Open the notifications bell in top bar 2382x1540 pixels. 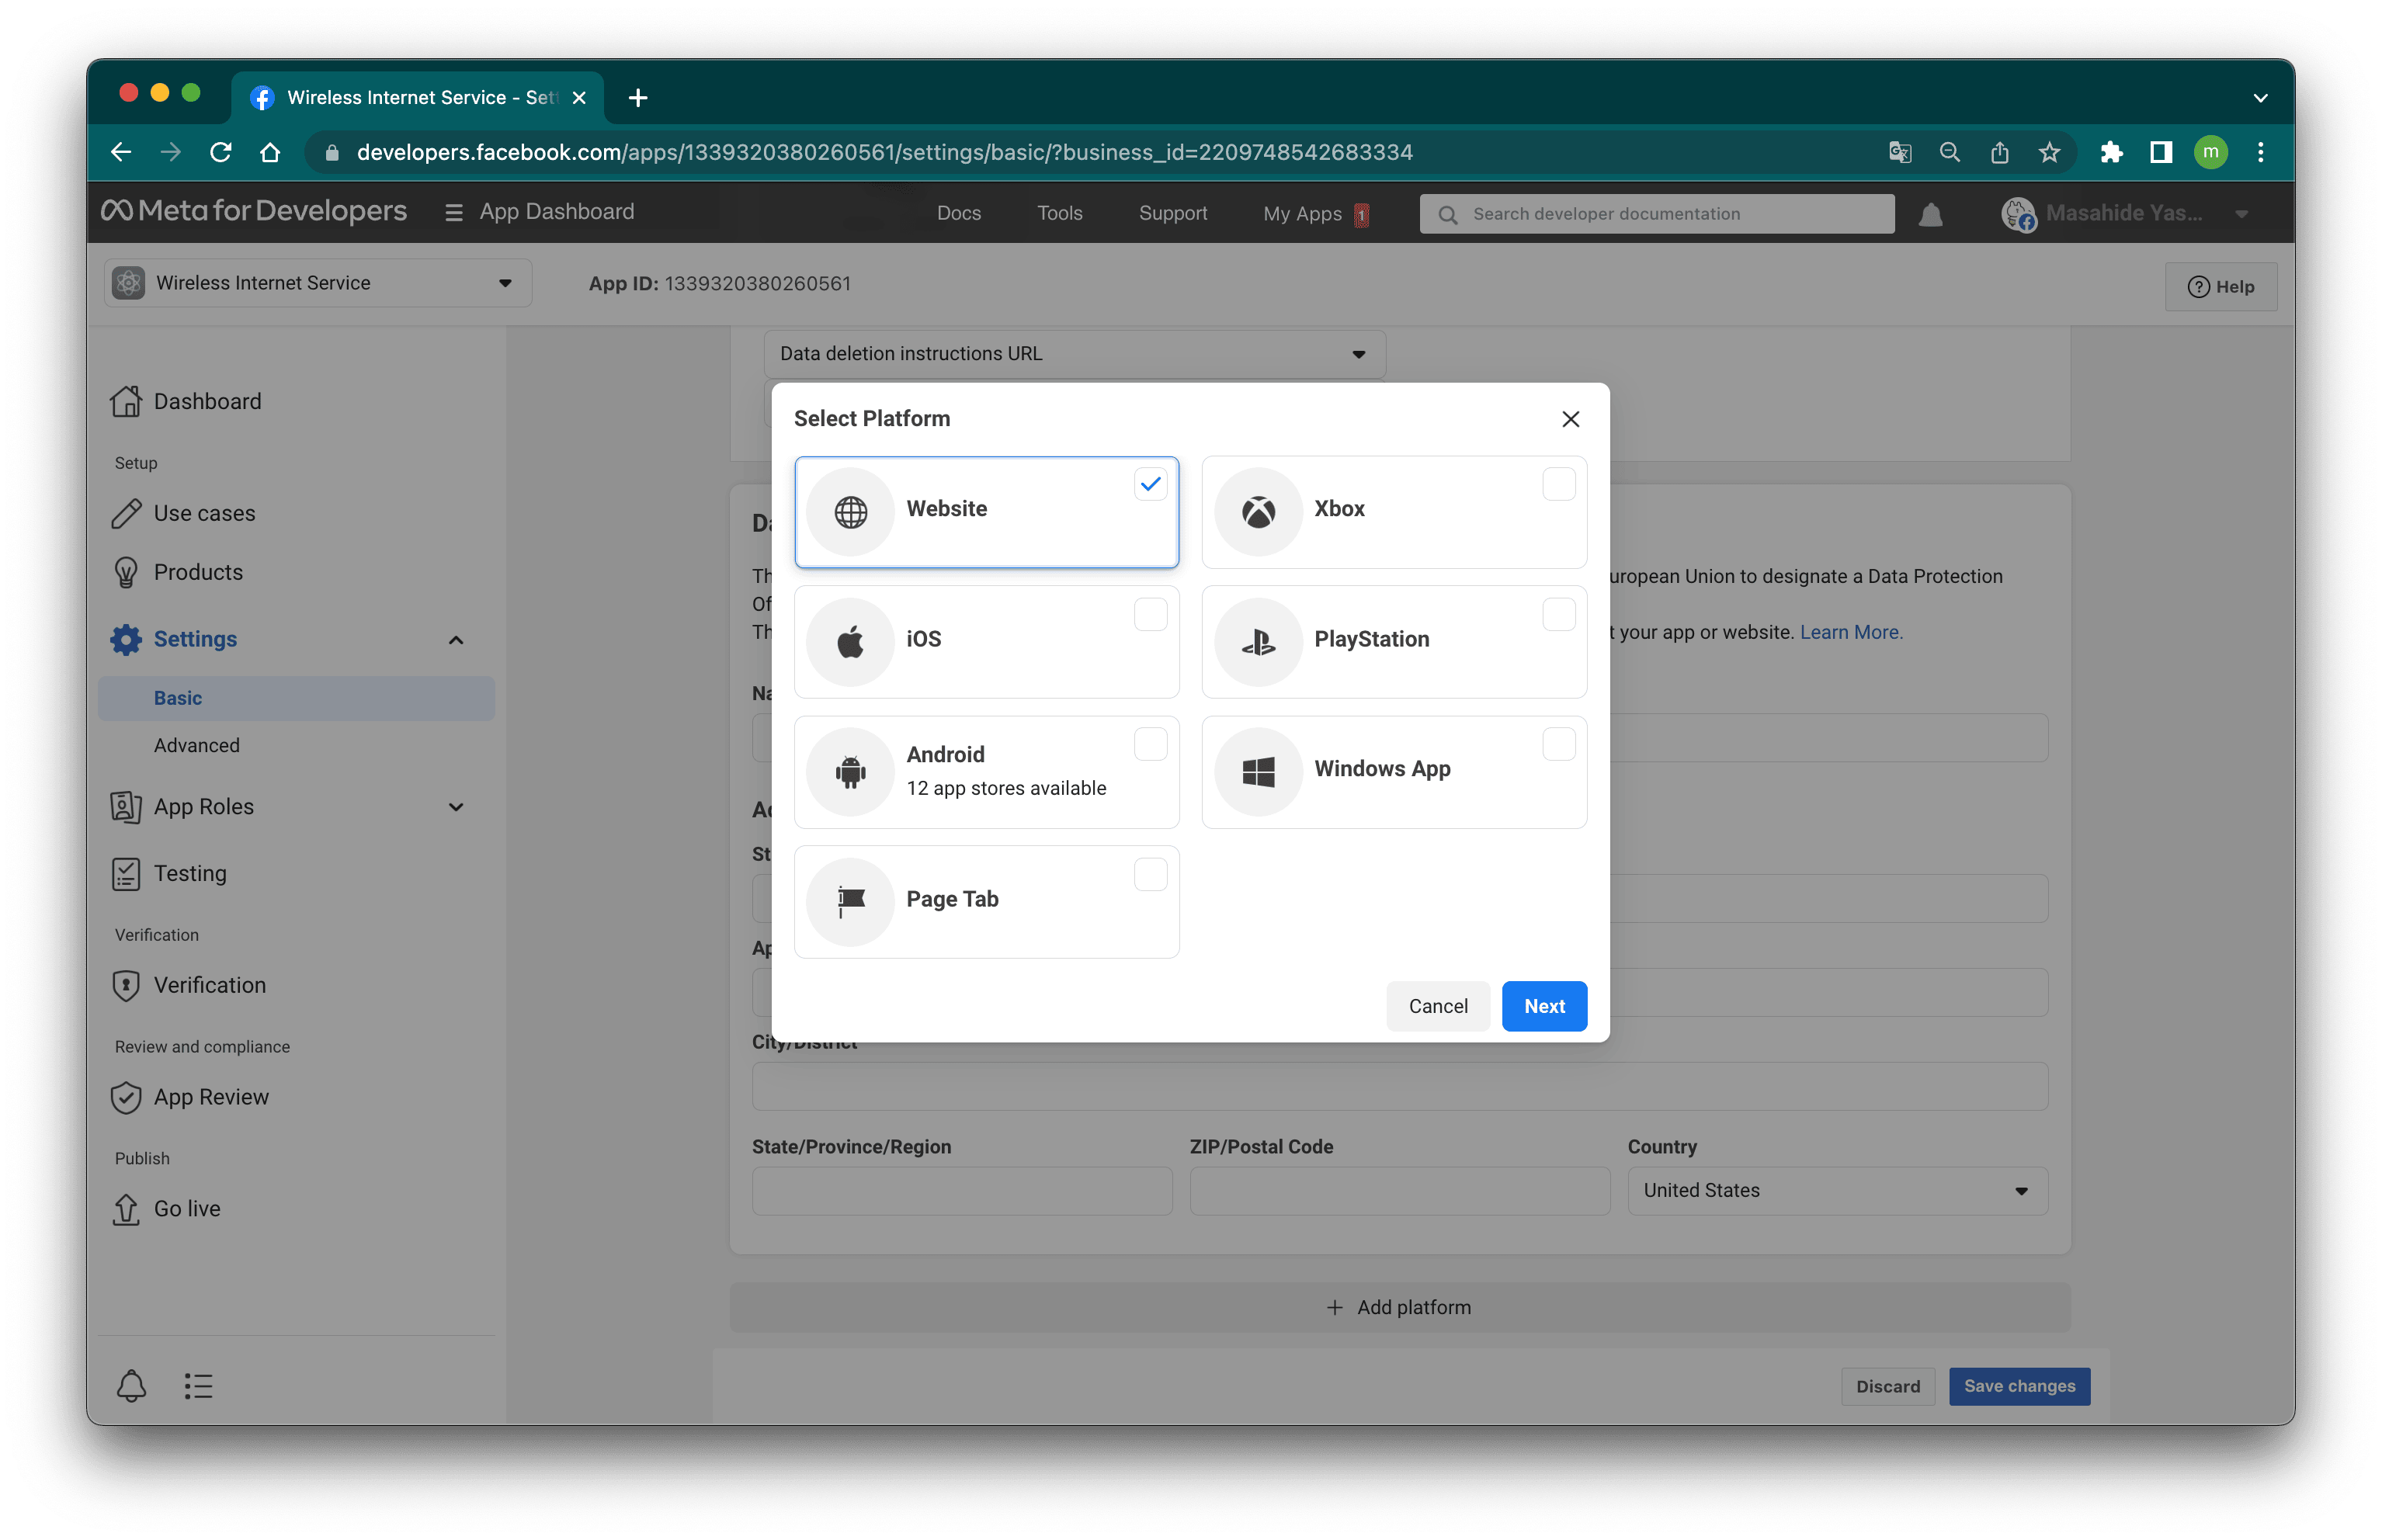(x=1930, y=214)
